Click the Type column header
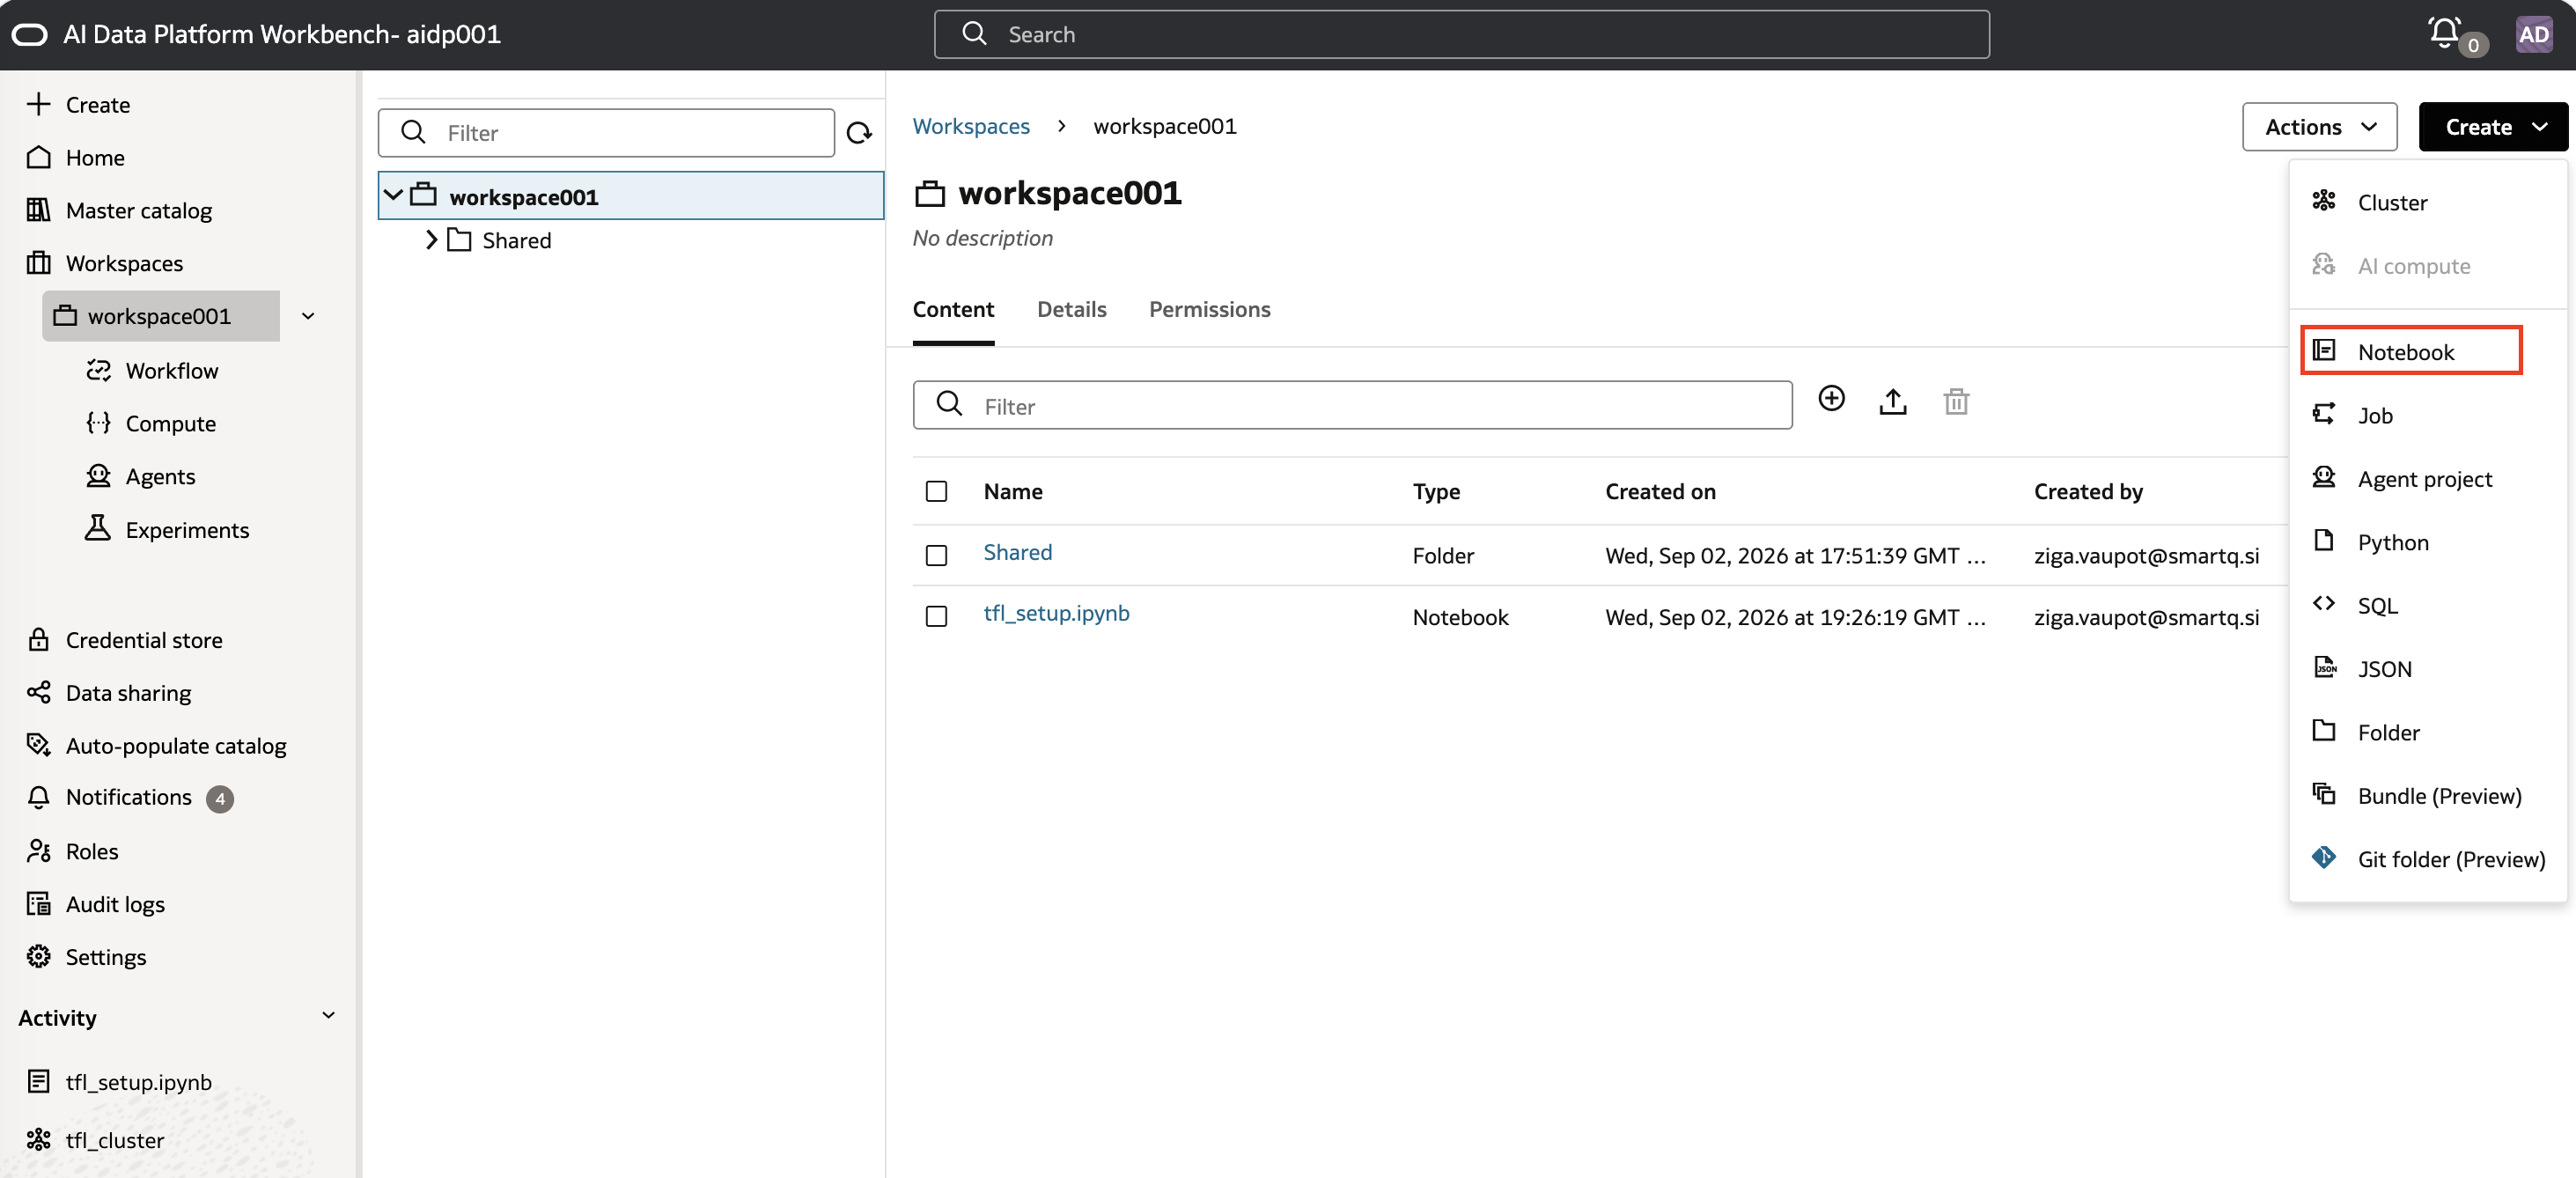The image size is (2576, 1178). [x=1436, y=491]
